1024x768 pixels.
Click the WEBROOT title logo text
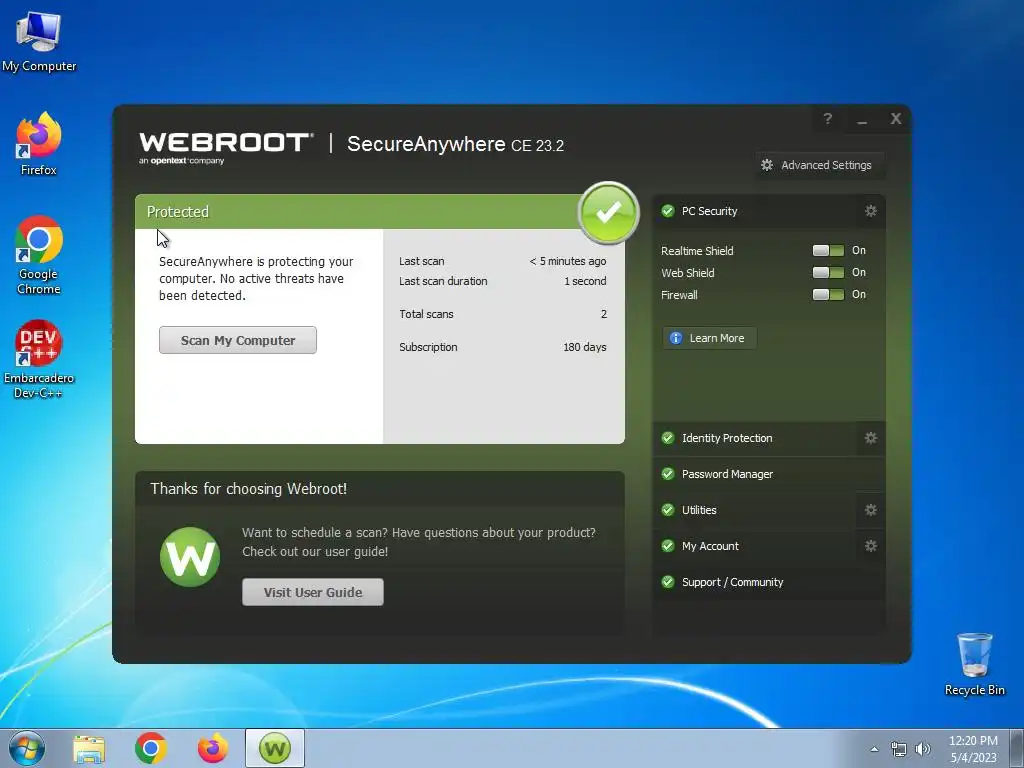pyautogui.click(x=226, y=142)
